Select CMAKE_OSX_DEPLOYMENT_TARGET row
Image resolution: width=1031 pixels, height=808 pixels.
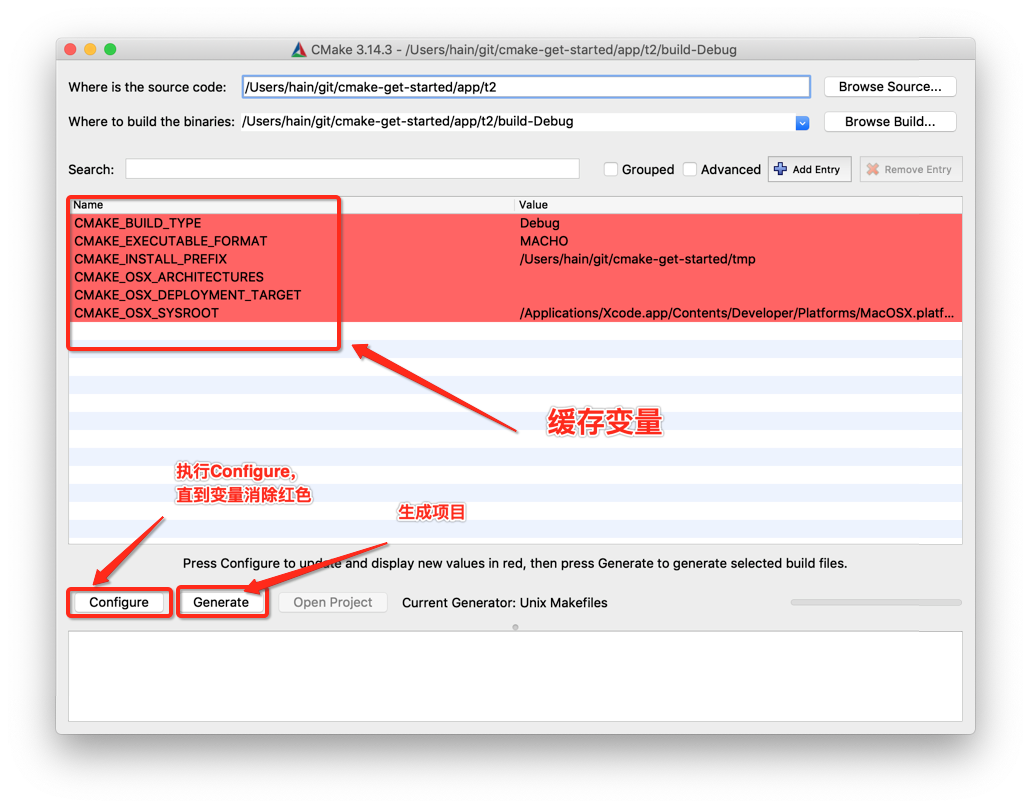click(x=516, y=295)
